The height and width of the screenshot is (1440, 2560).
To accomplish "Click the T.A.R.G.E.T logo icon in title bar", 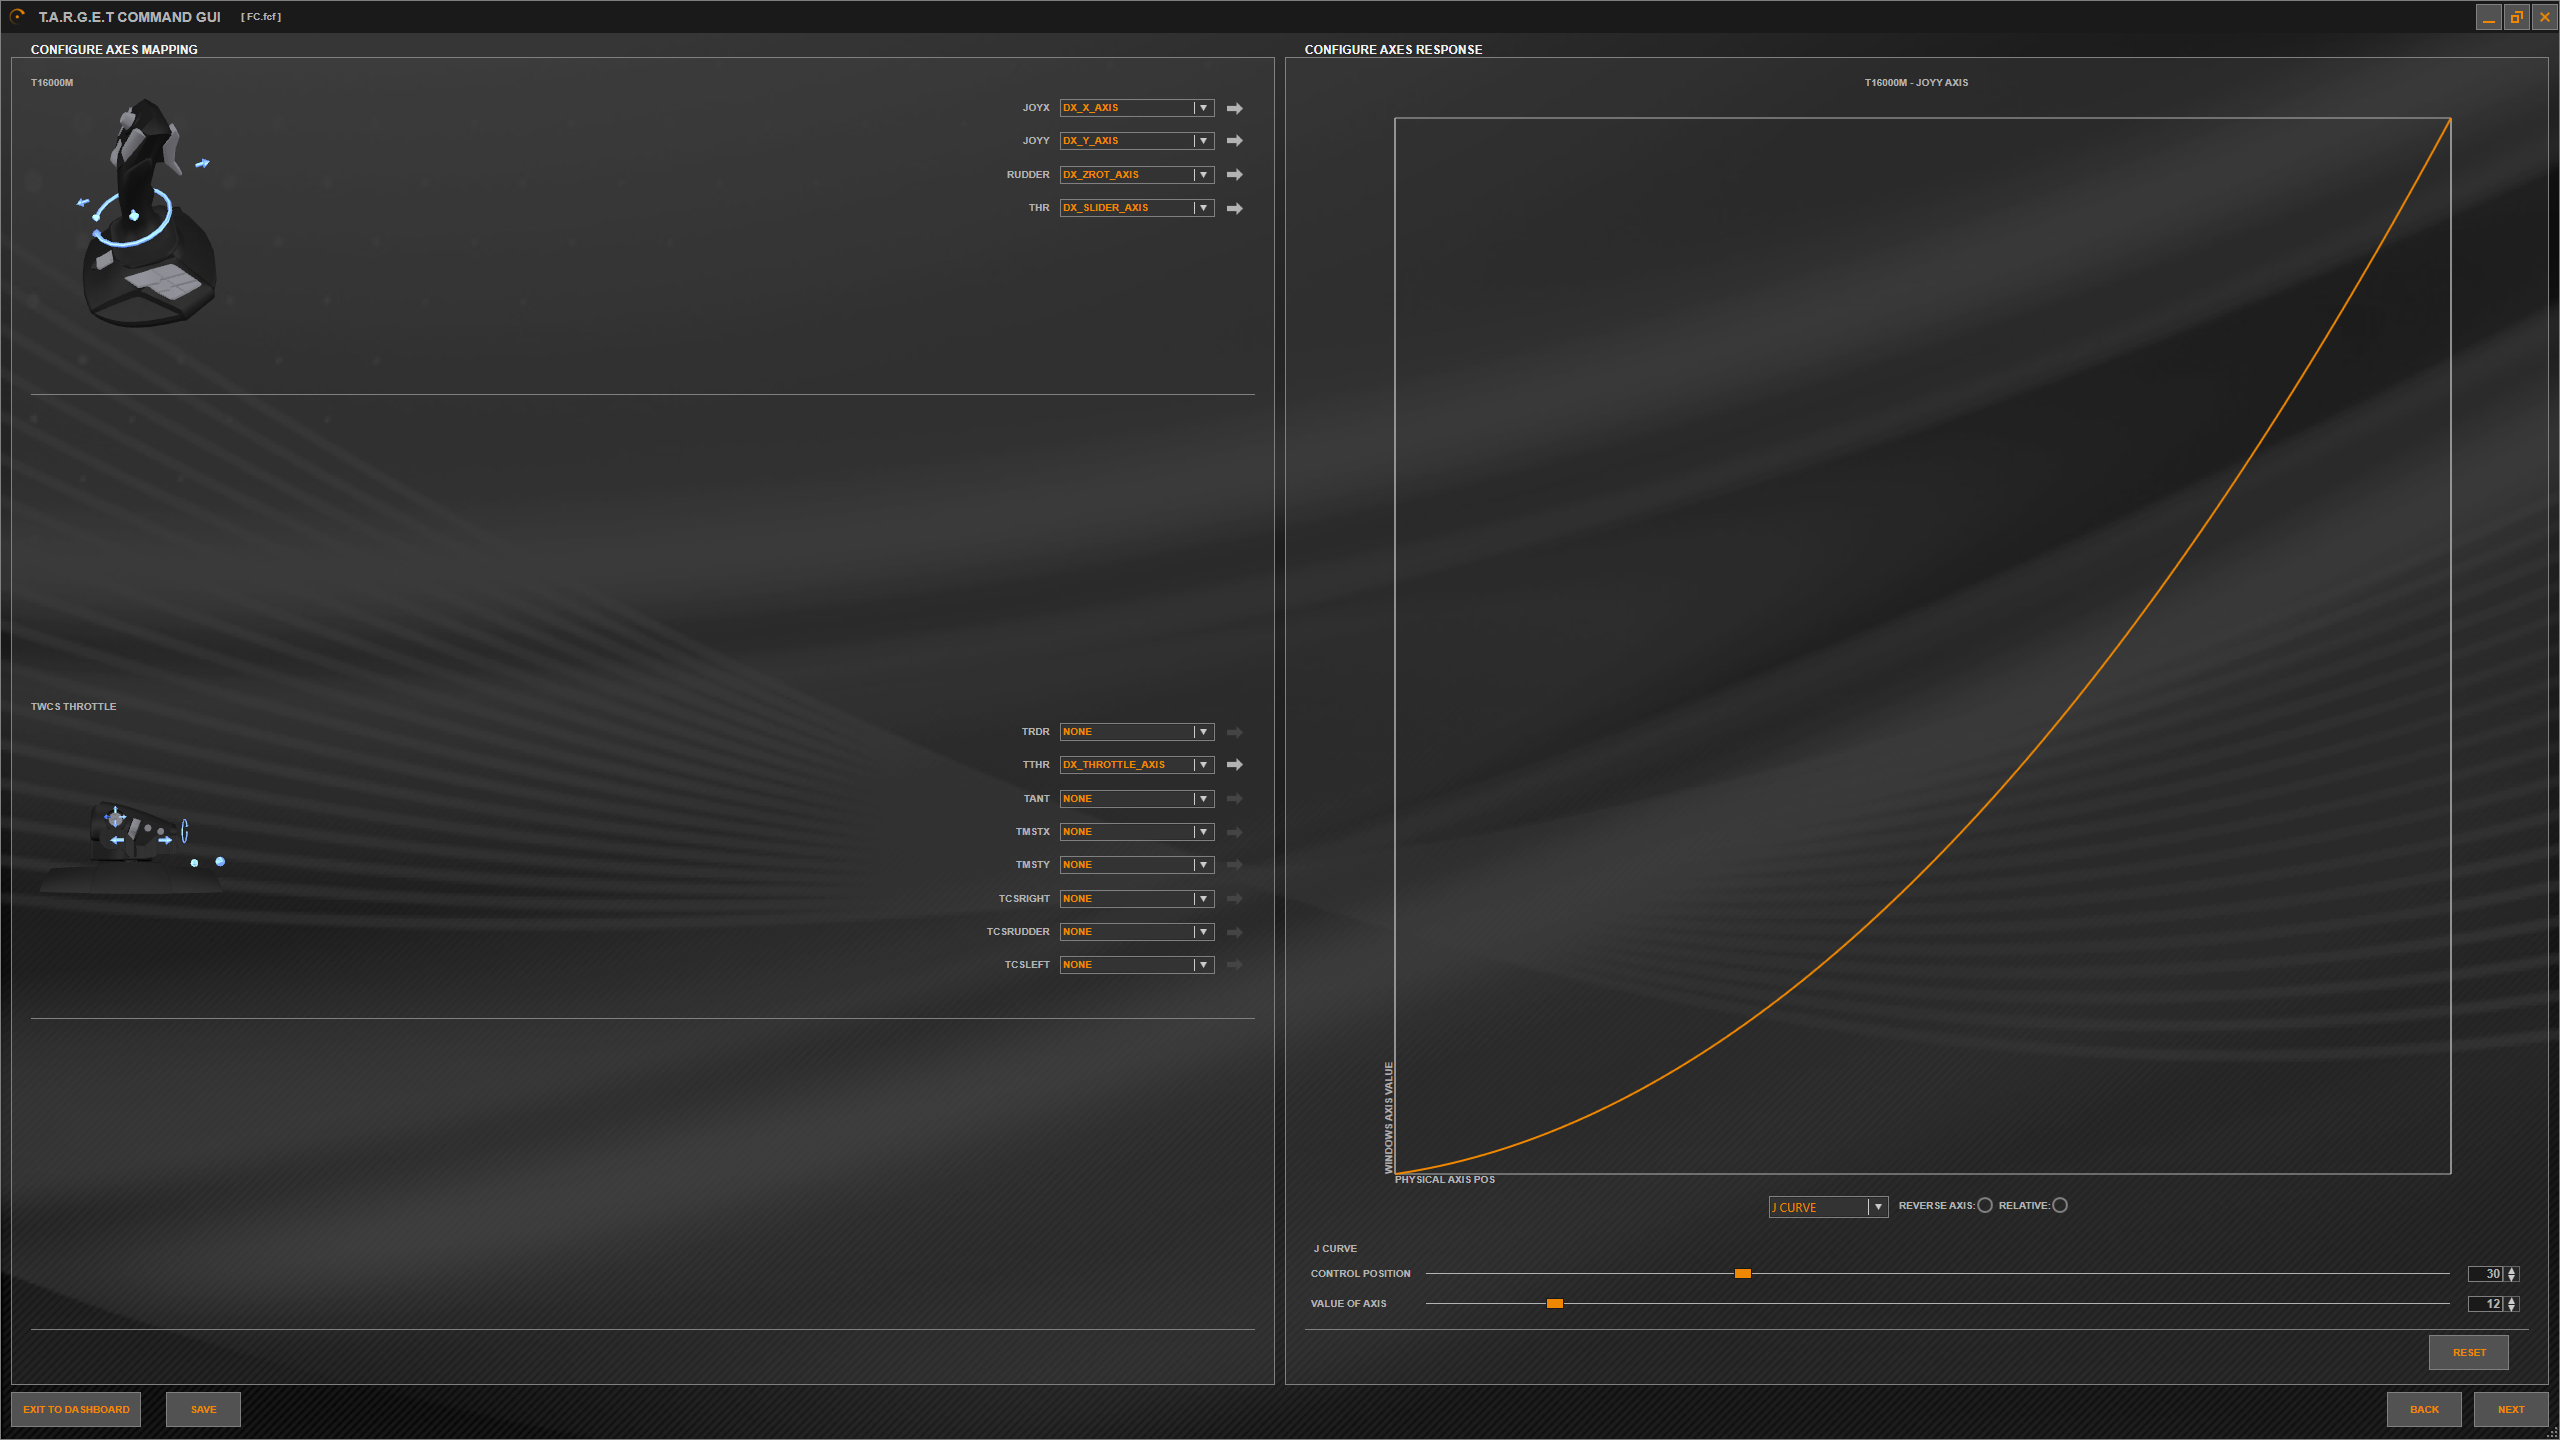I will click(17, 16).
